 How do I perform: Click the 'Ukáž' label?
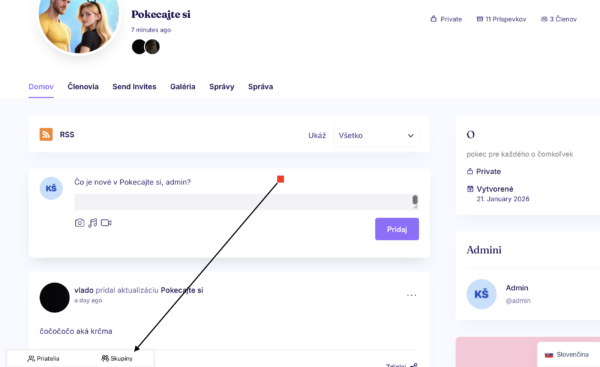coord(317,135)
